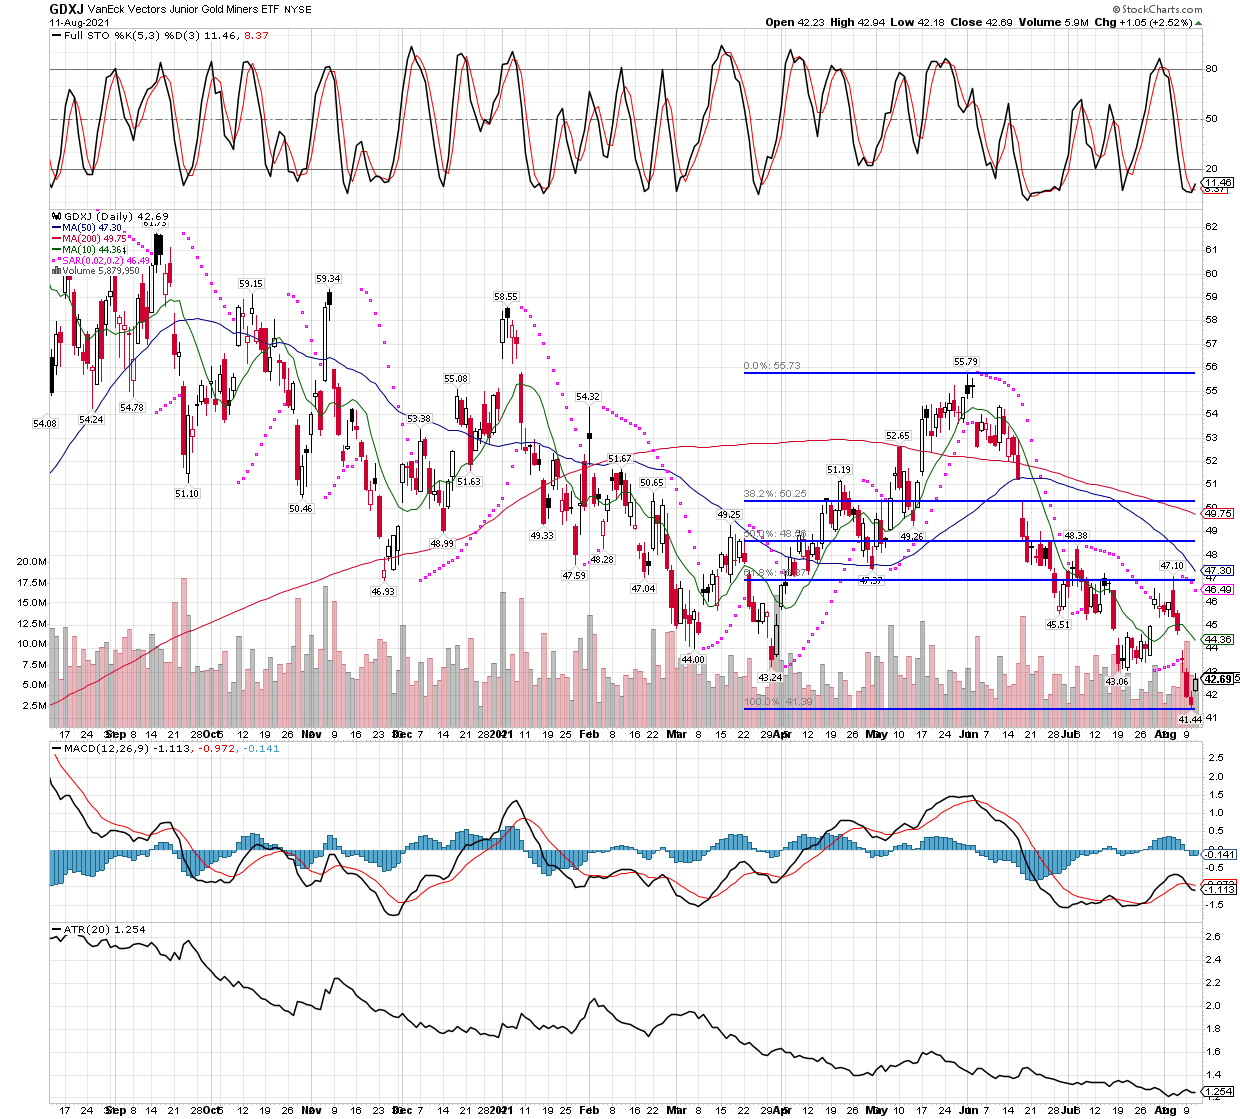Screen dimensions: 1240x1119
Task: Click the 47.04 price label
Action: coord(643,589)
